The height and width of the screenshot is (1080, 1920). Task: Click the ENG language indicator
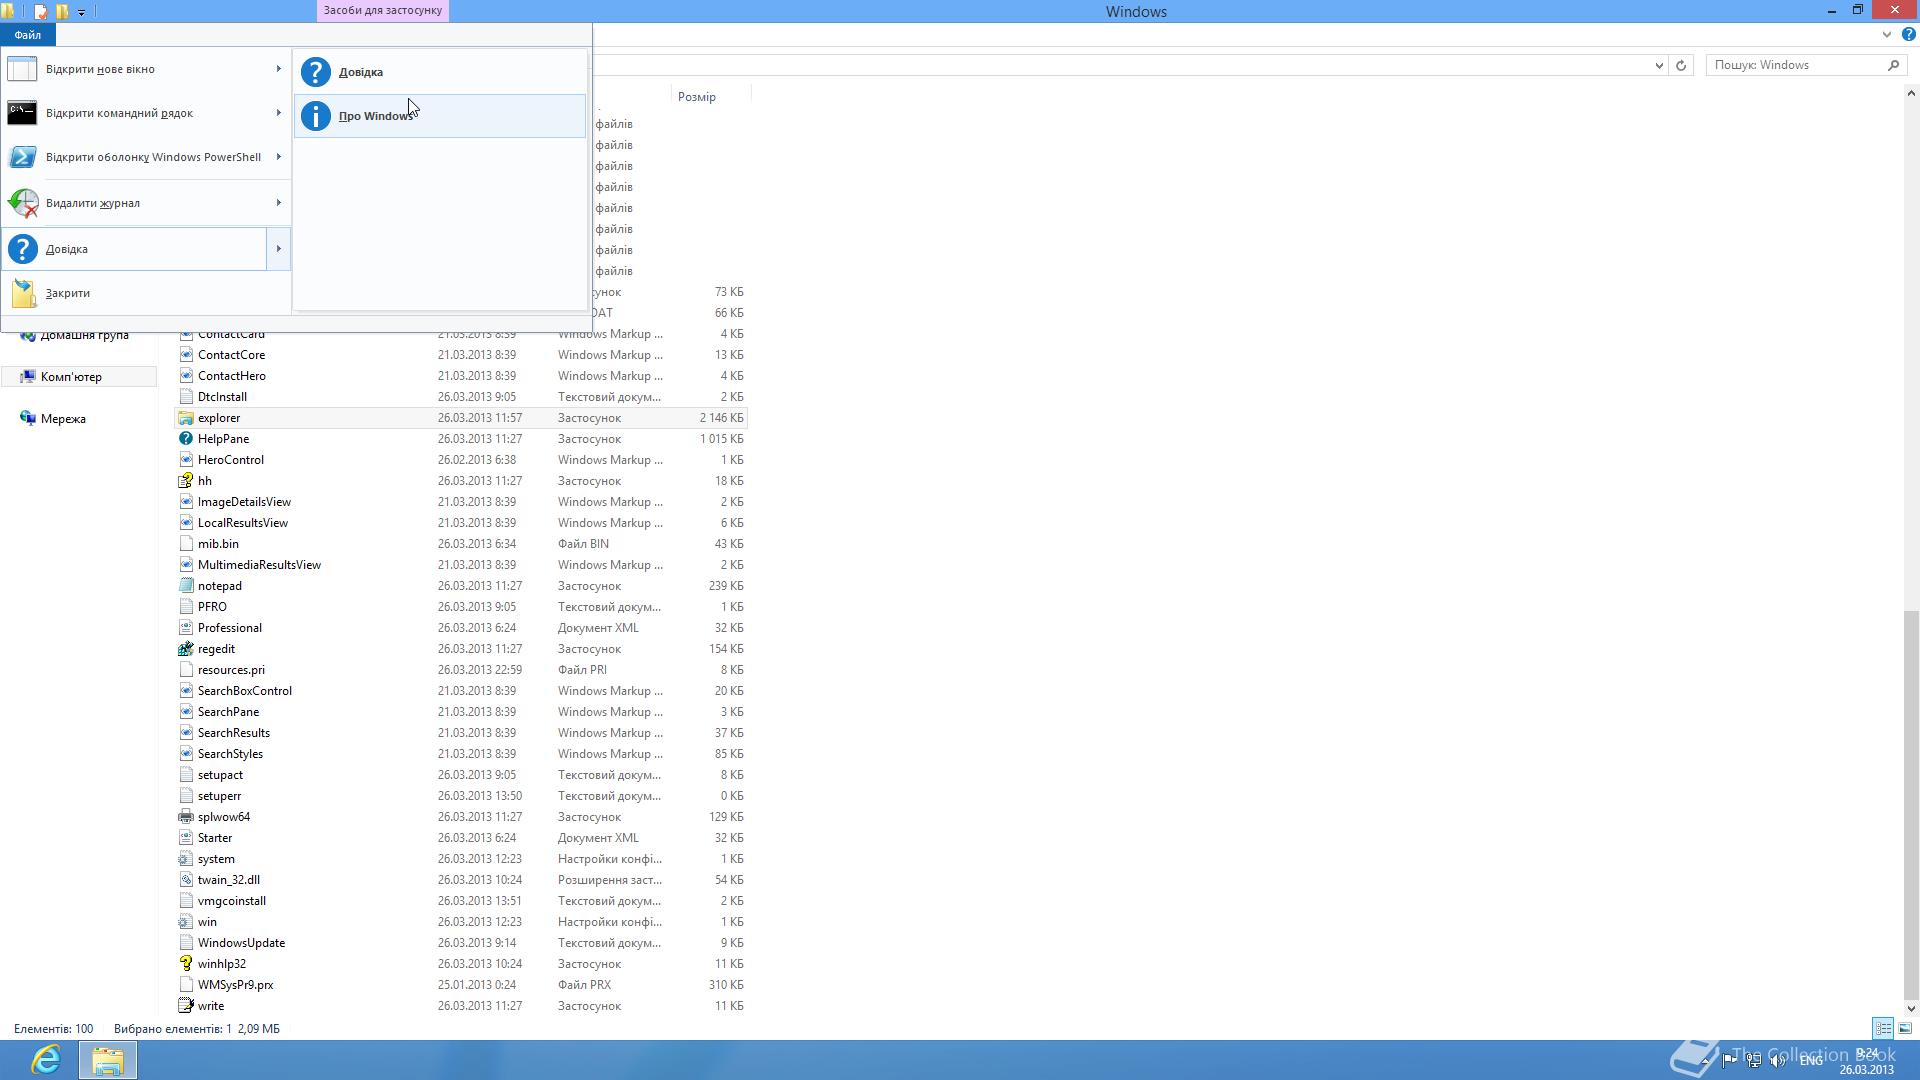click(x=1811, y=1061)
